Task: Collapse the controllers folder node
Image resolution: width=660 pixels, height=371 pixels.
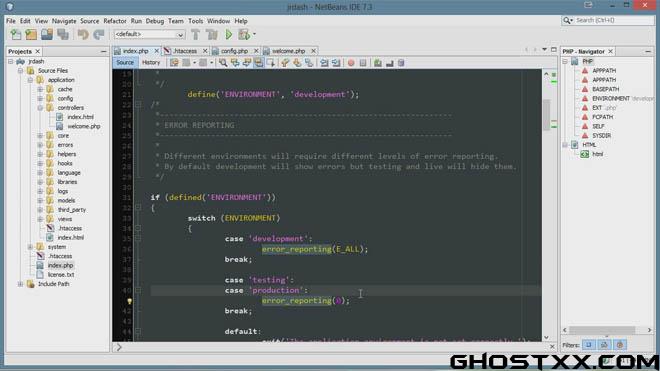Action: coord(40,108)
